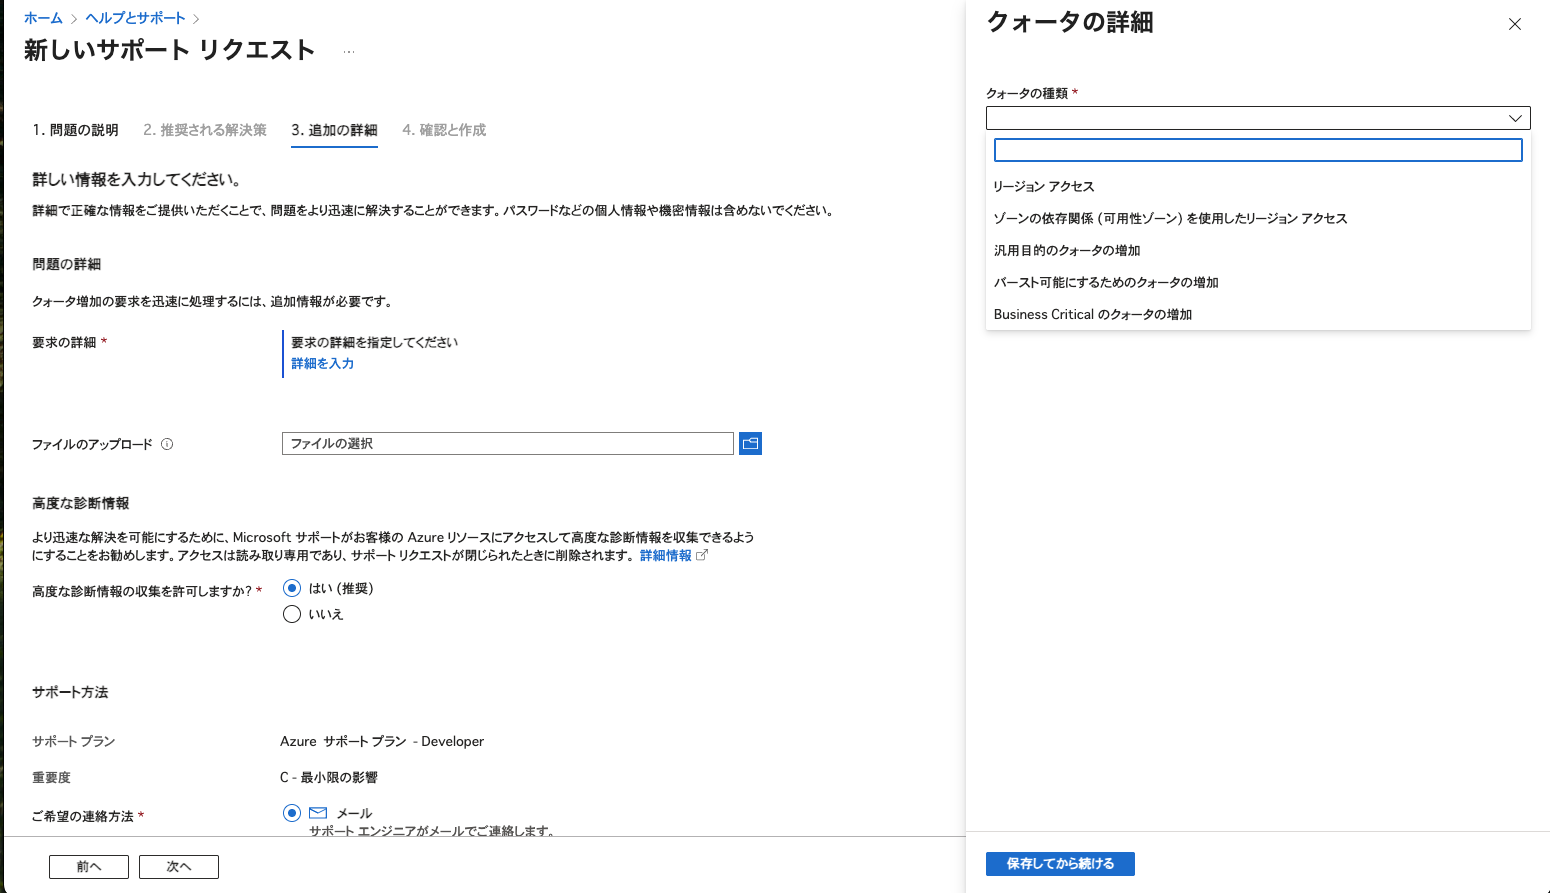The image size is (1550, 893).
Task: Click the envelope icon next to メール option
Action: coord(317,812)
